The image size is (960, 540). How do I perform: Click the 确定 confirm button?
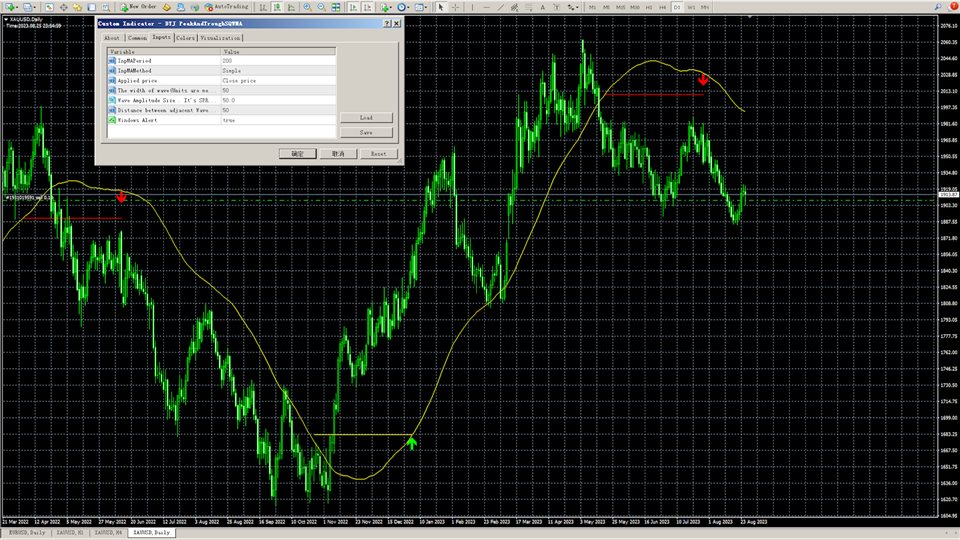click(x=298, y=154)
